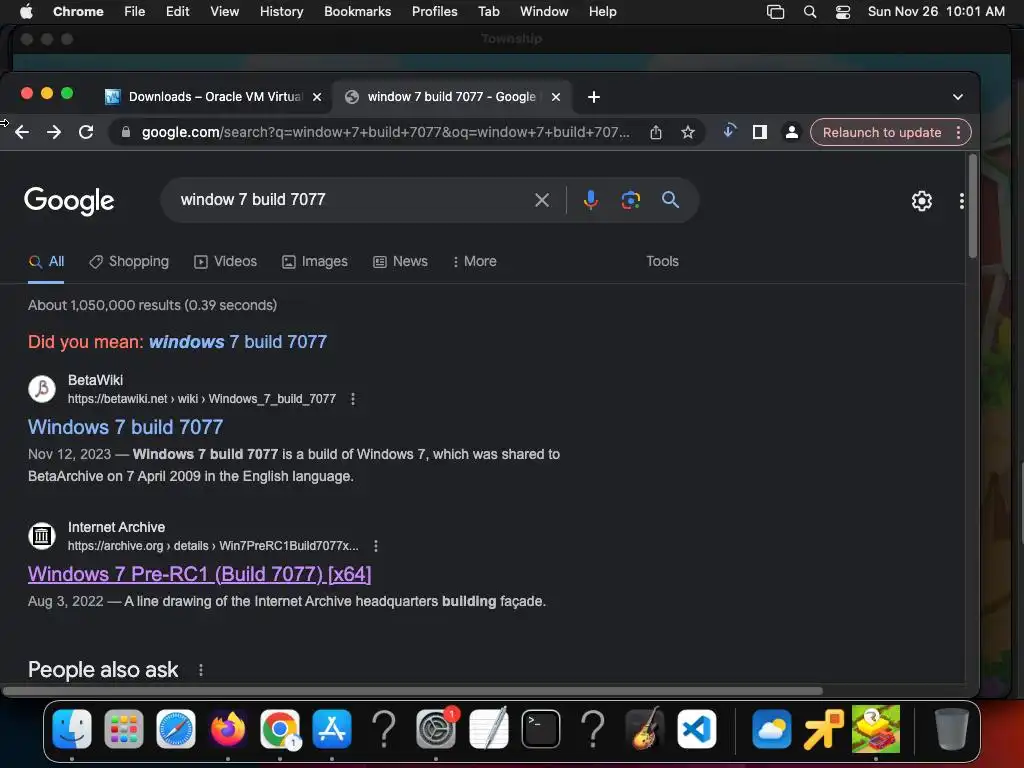Click the address bar URL
The image size is (1024, 768).
(x=385, y=133)
